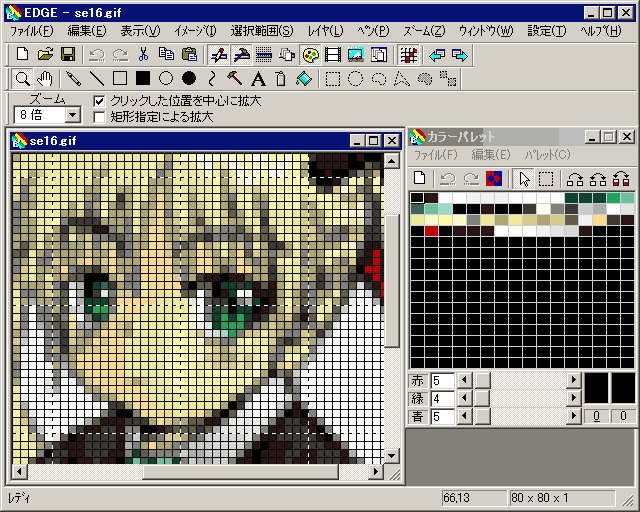The image size is (640, 512).
Task: Select the filled Ellipse tool
Action: coord(189,78)
